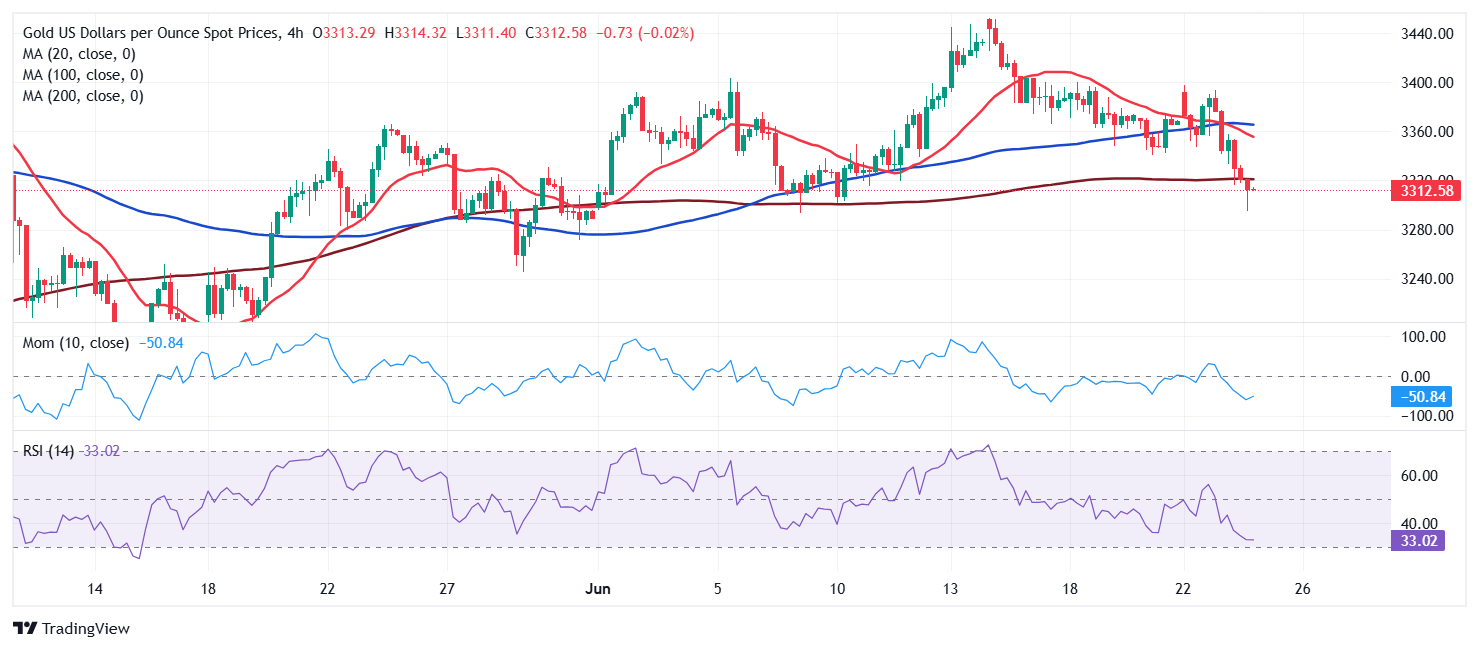Click the TradingView logo icon

(26, 629)
